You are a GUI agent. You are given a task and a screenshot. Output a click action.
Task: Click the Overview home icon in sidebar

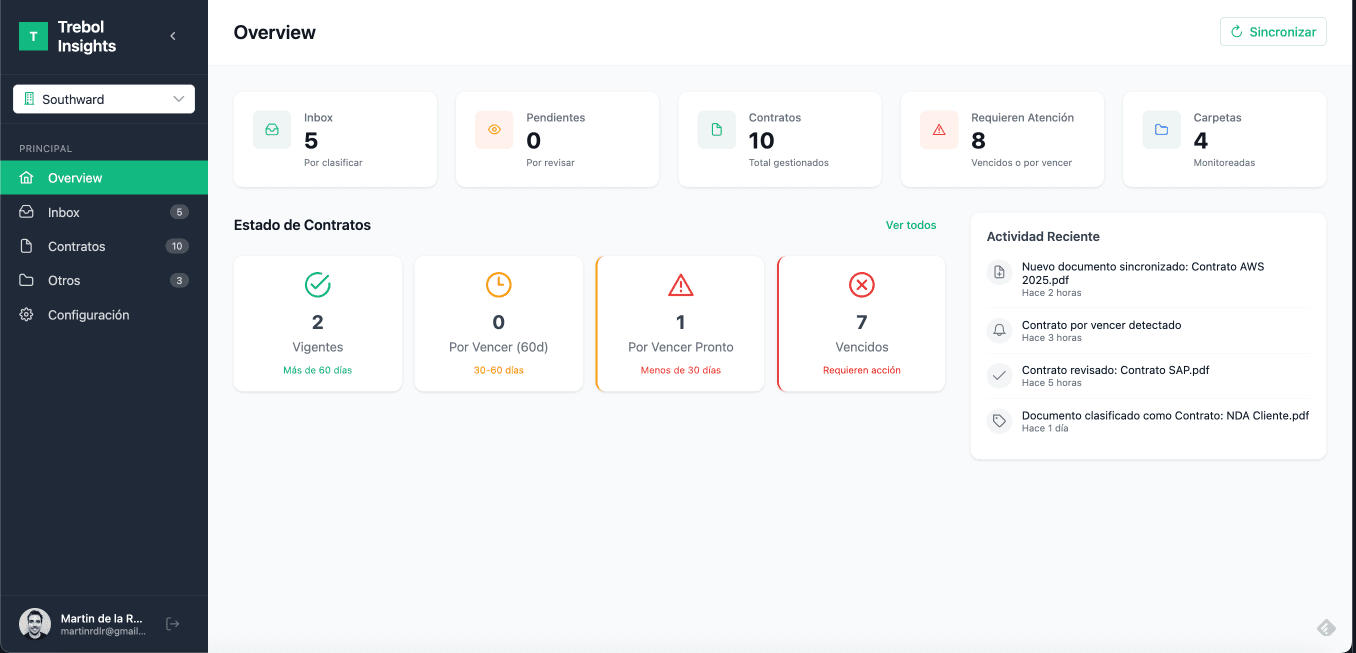[x=28, y=177]
